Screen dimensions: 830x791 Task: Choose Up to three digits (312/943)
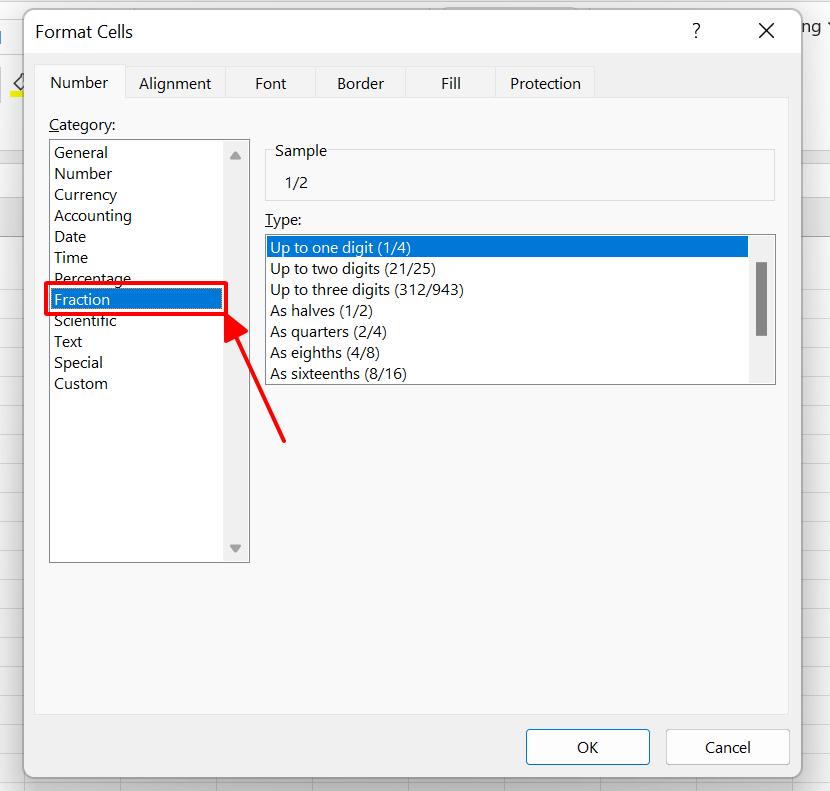click(x=367, y=290)
